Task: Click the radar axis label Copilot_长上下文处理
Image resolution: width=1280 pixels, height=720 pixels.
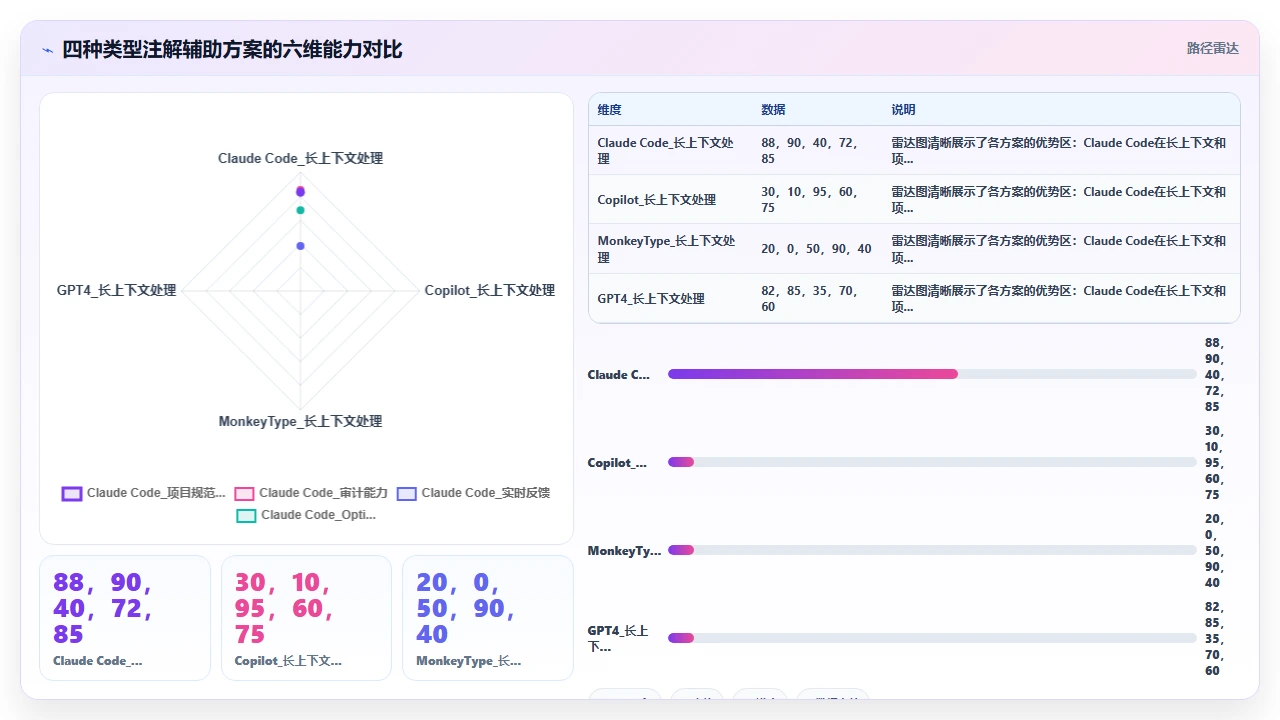Action: pos(489,290)
